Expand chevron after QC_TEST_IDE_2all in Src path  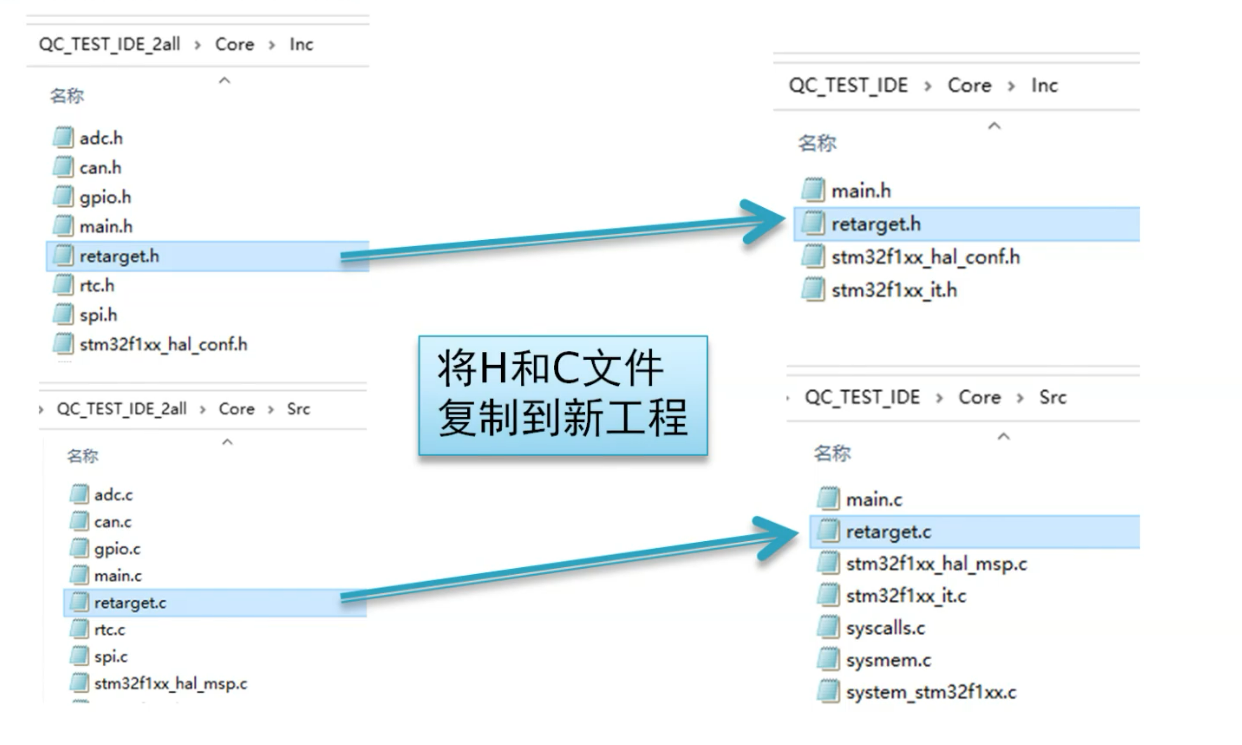point(202,409)
